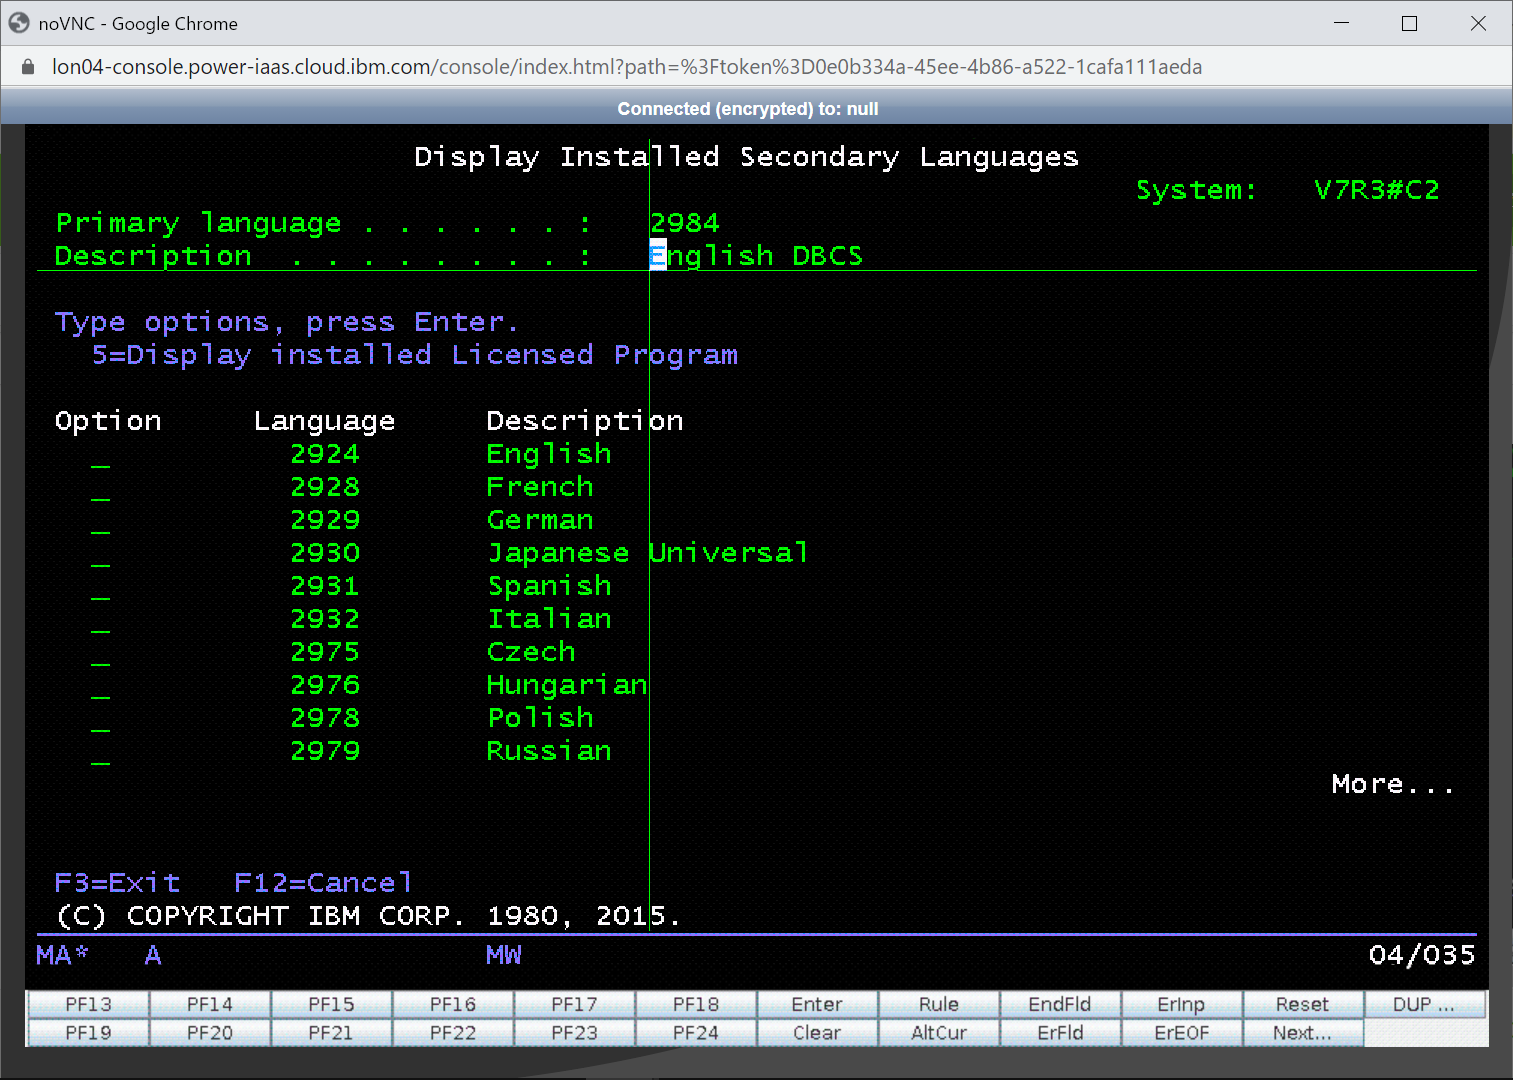The width and height of the screenshot is (1513, 1080).
Task: Click the F12=Cancel text
Action: (x=323, y=883)
